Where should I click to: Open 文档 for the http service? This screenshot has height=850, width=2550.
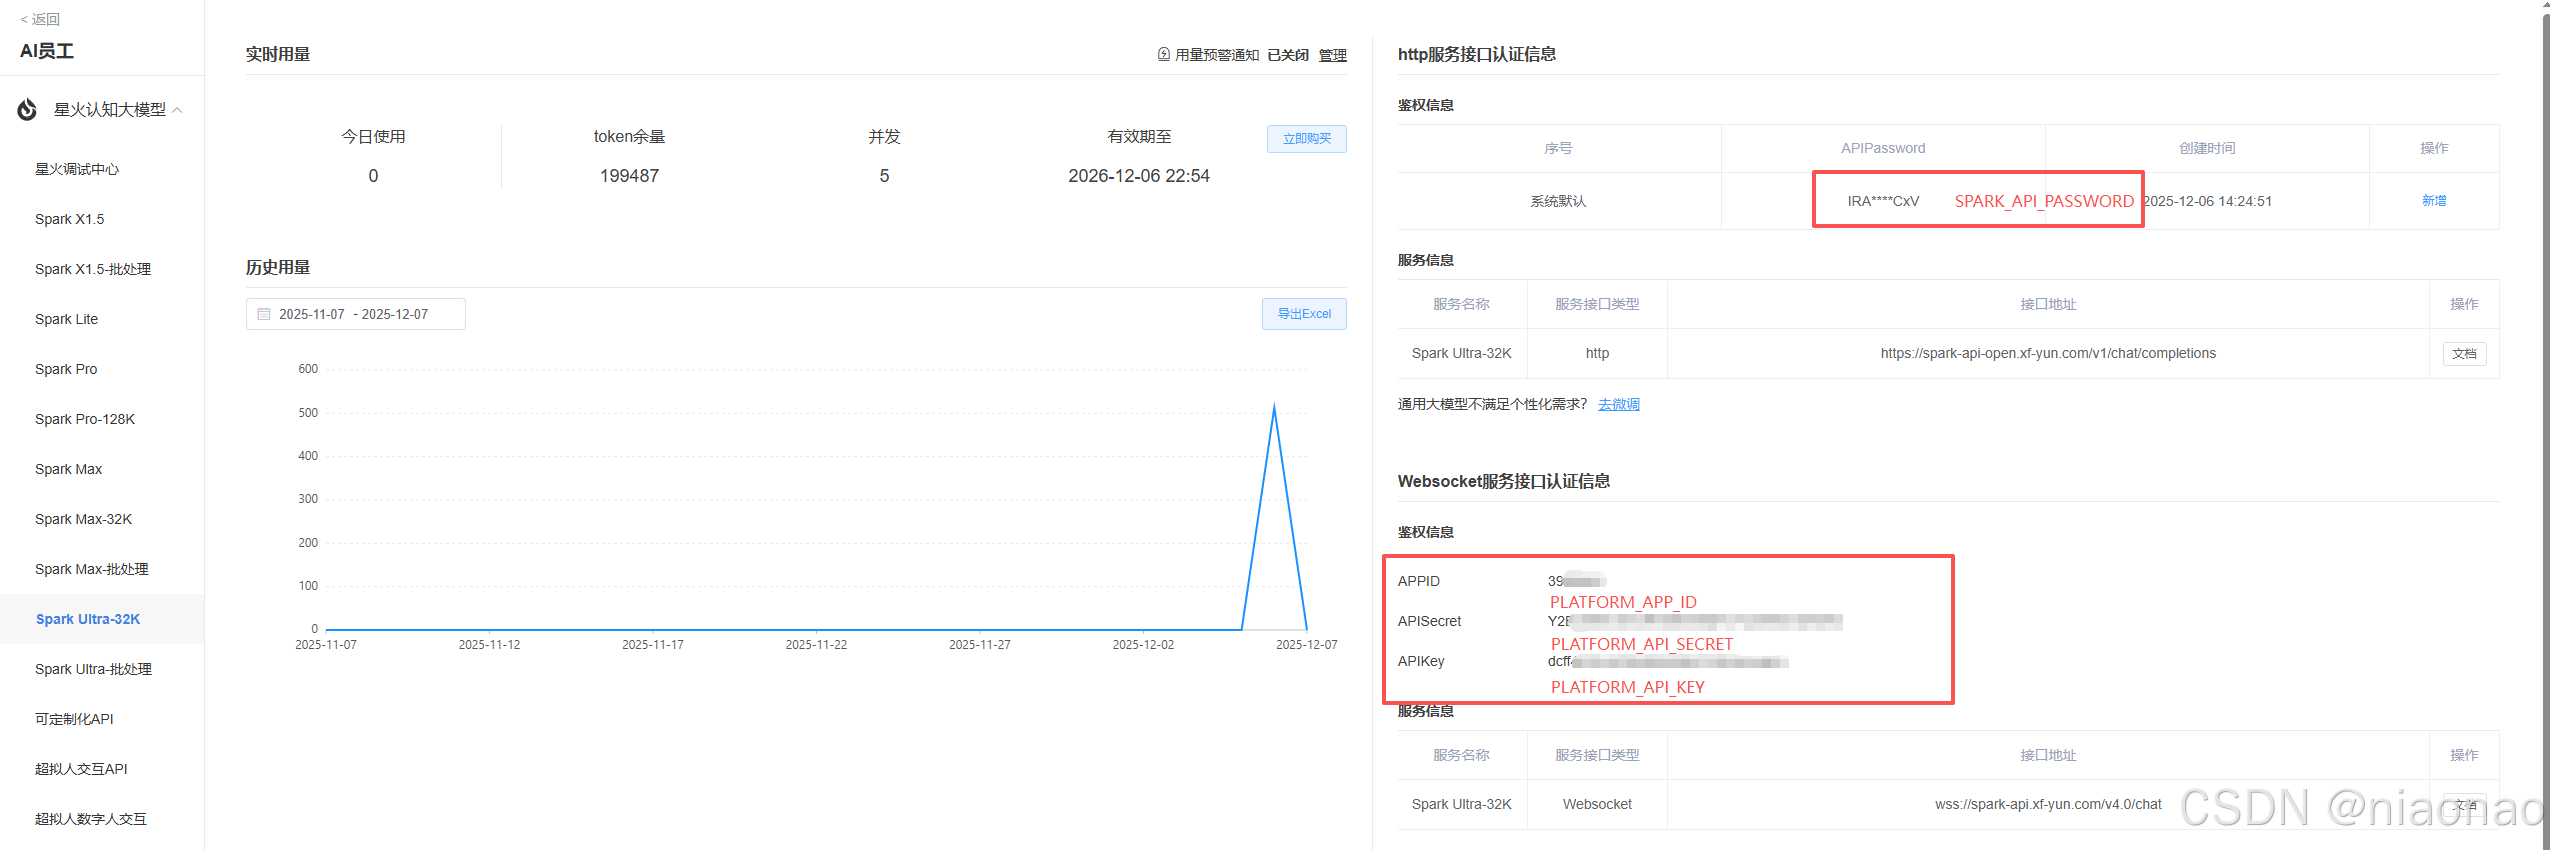pos(2464,354)
